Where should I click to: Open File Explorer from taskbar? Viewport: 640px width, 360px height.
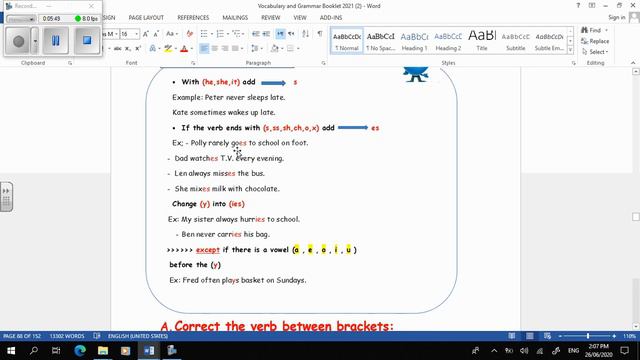pos(103,351)
